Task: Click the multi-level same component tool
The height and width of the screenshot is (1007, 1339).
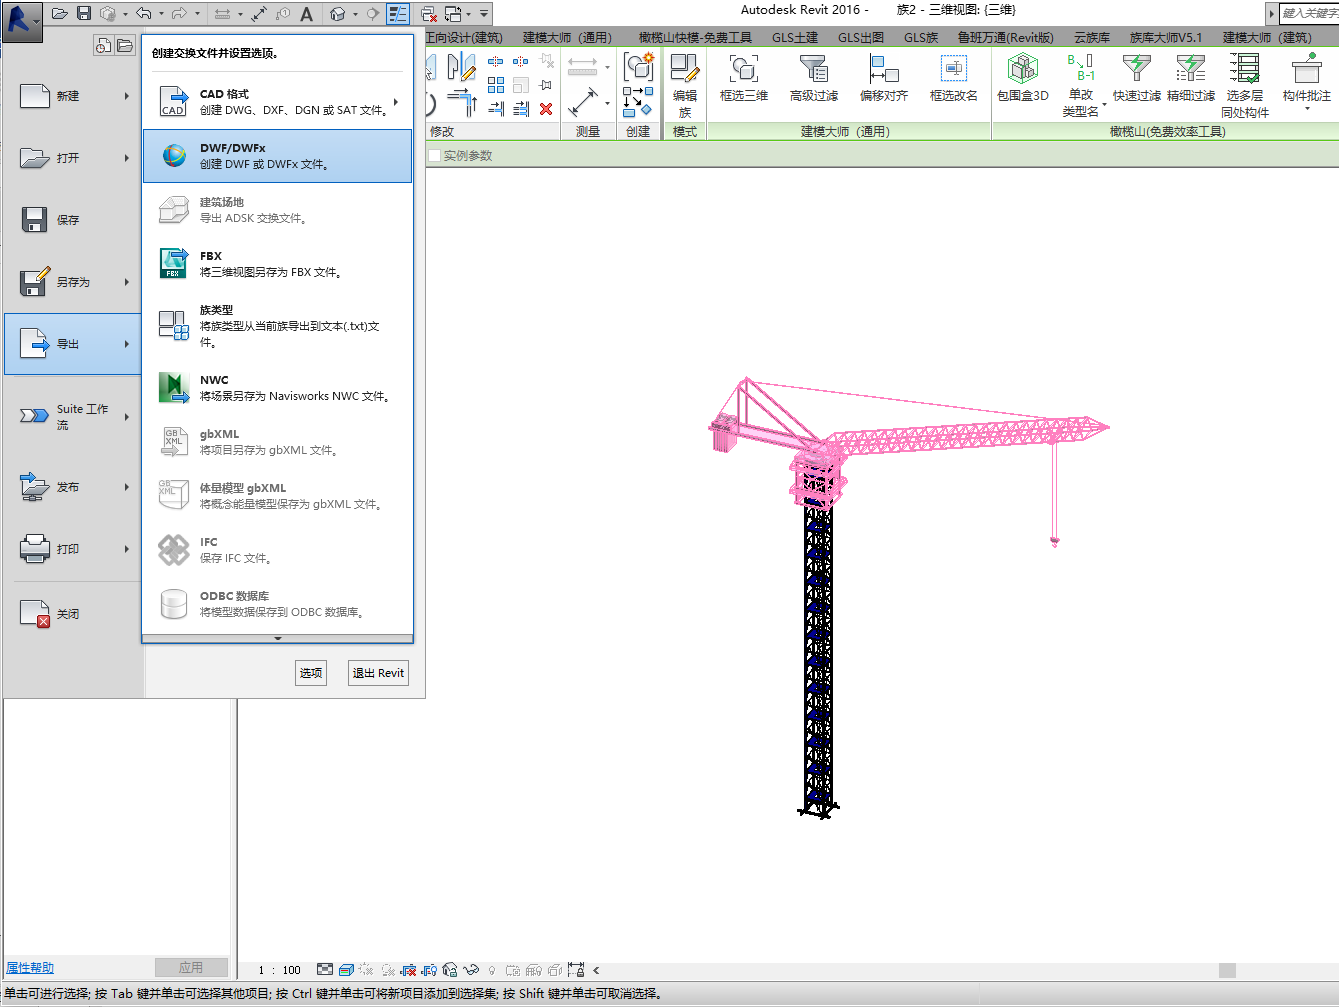Action: coord(1245,86)
